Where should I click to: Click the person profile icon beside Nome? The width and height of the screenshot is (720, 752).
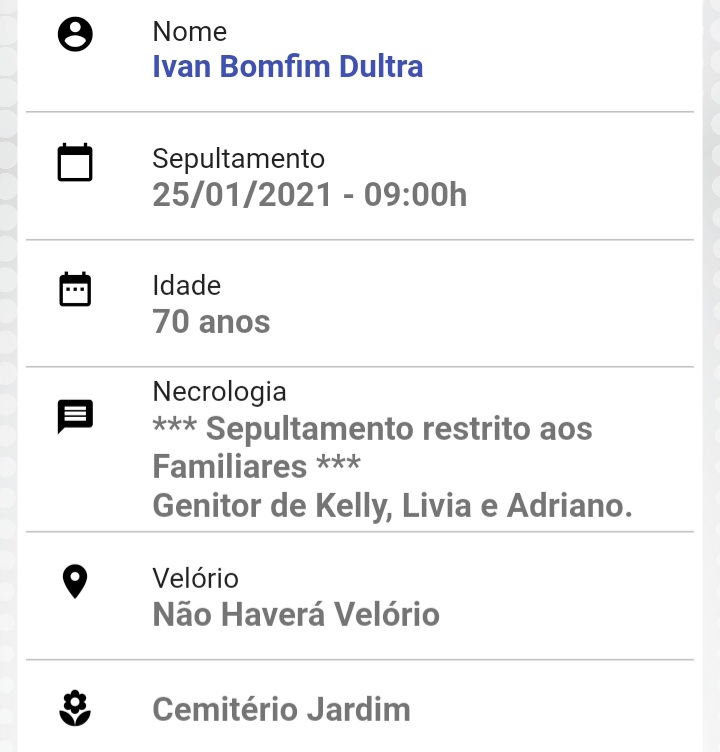coord(75,34)
